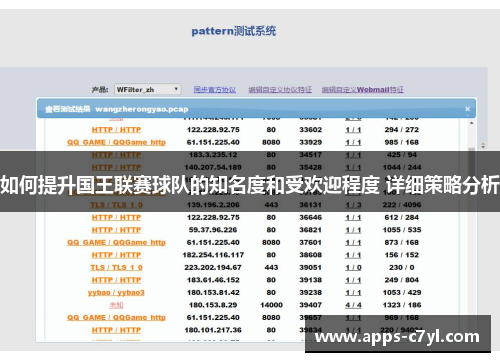This screenshot has width=500, height=362.
Task: Open the 编辑自定义协议特征 link
Action: point(280,90)
